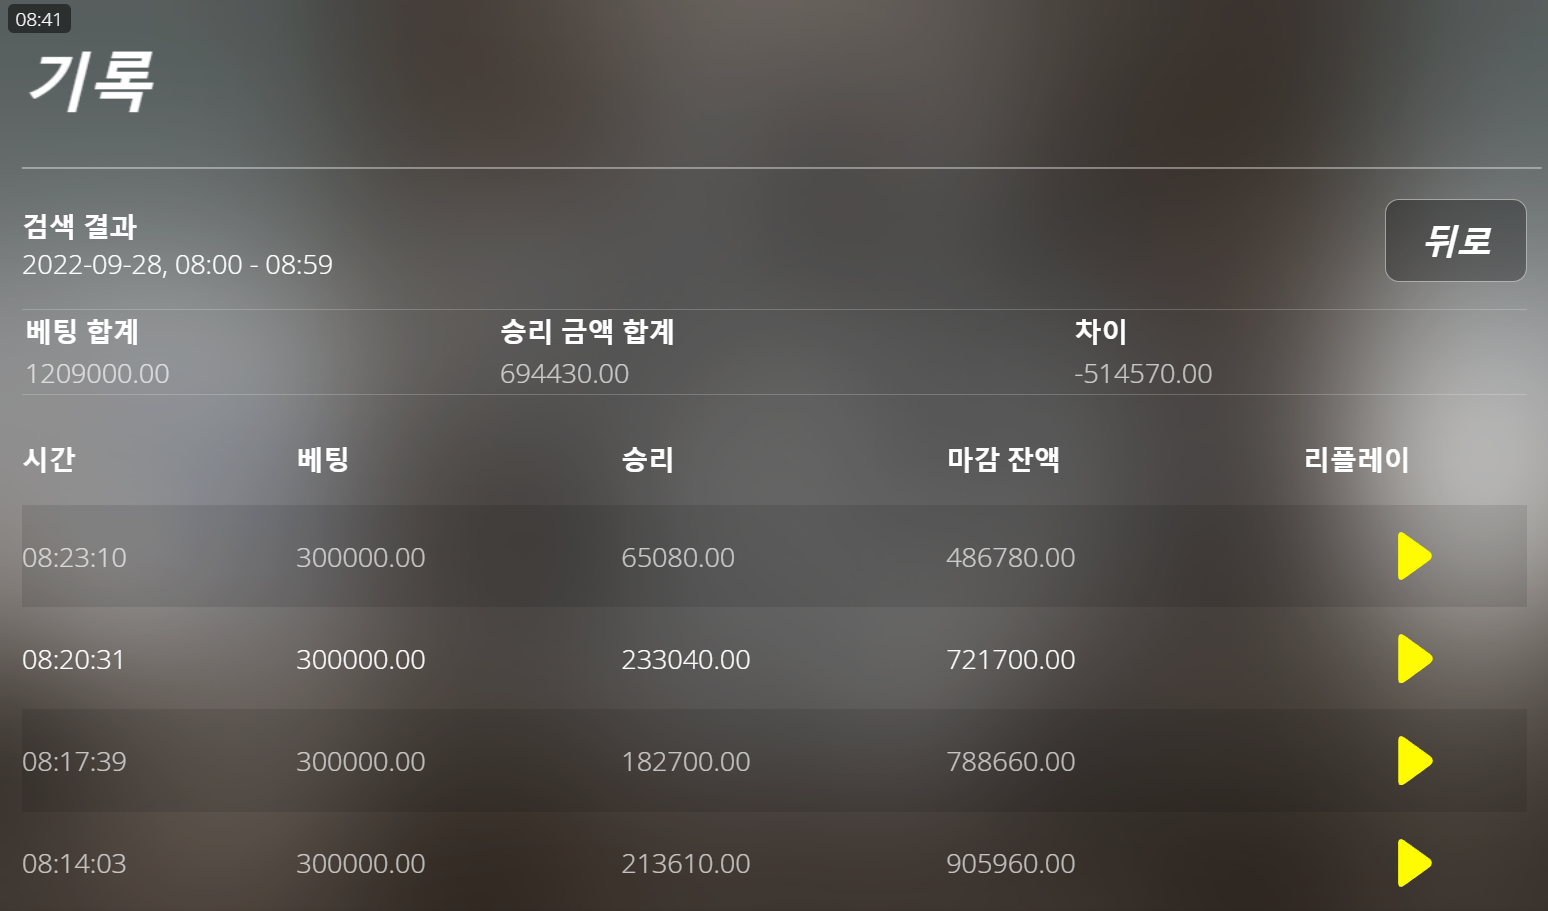Select the 08:14:03 history row
Screen dimensions: 1548x911
(x=774, y=862)
